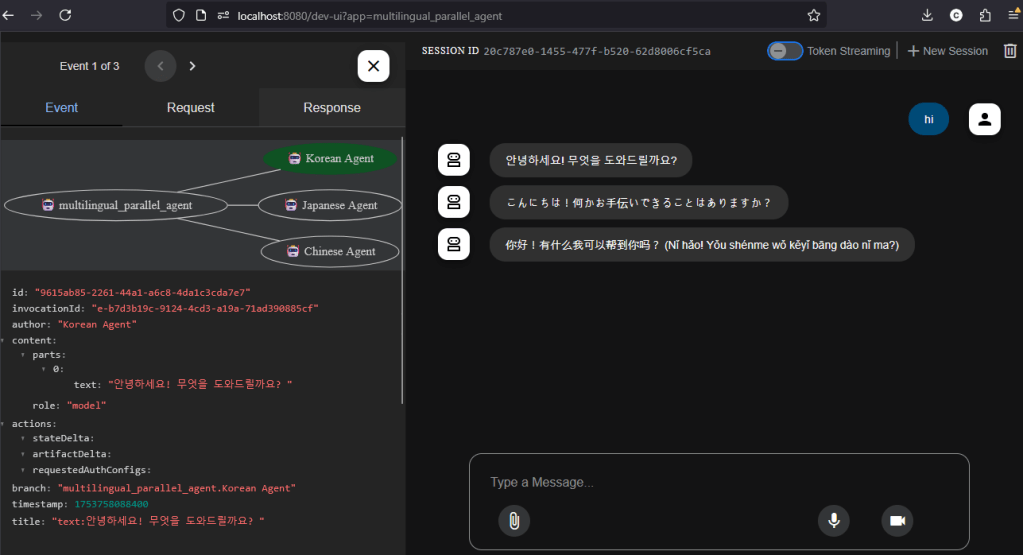Start a New Session

tap(946, 51)
